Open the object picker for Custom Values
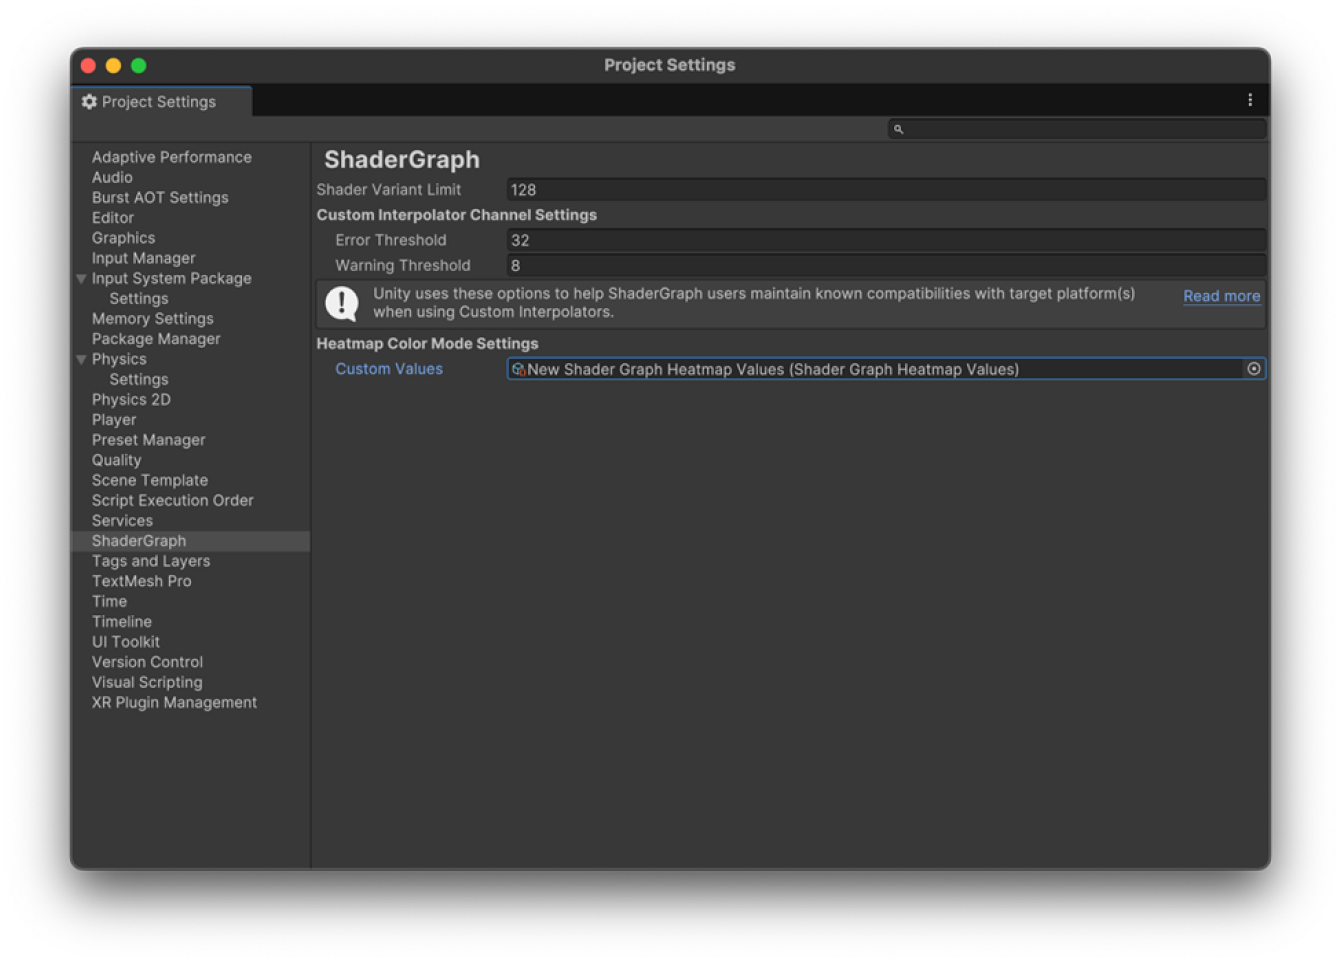This screenshot has width=1340, height=963. [x=1253, y=369]
